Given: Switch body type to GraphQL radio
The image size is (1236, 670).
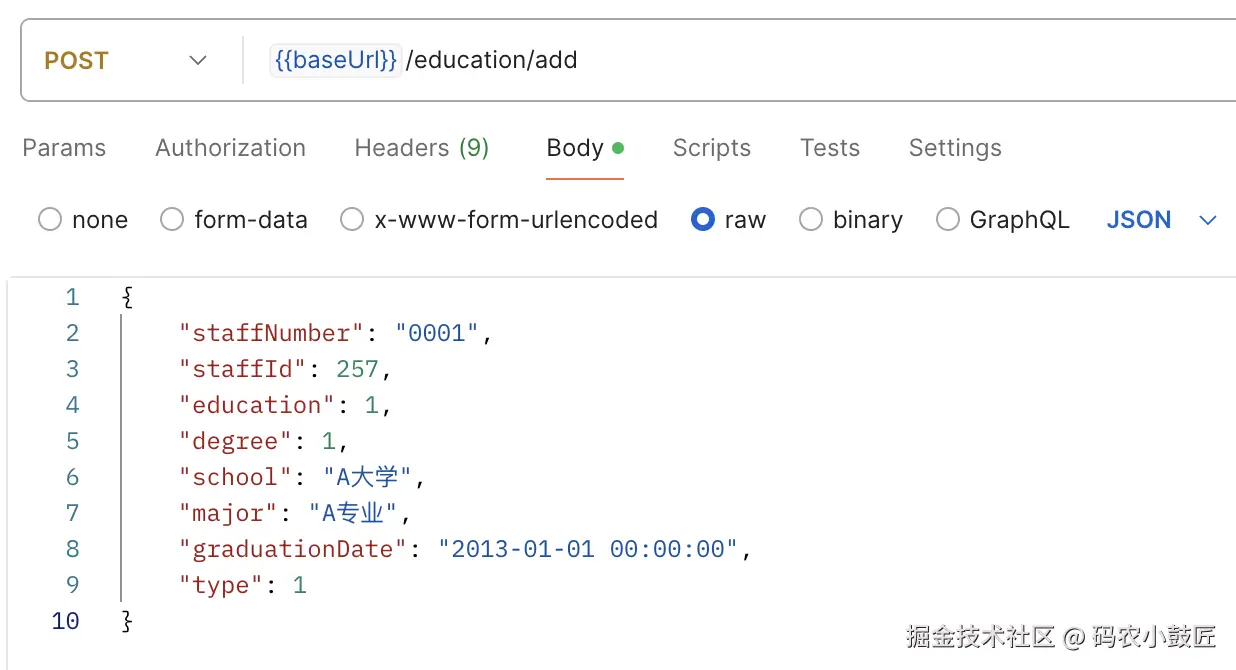Looking at the screenshot, I should [947, 220].
